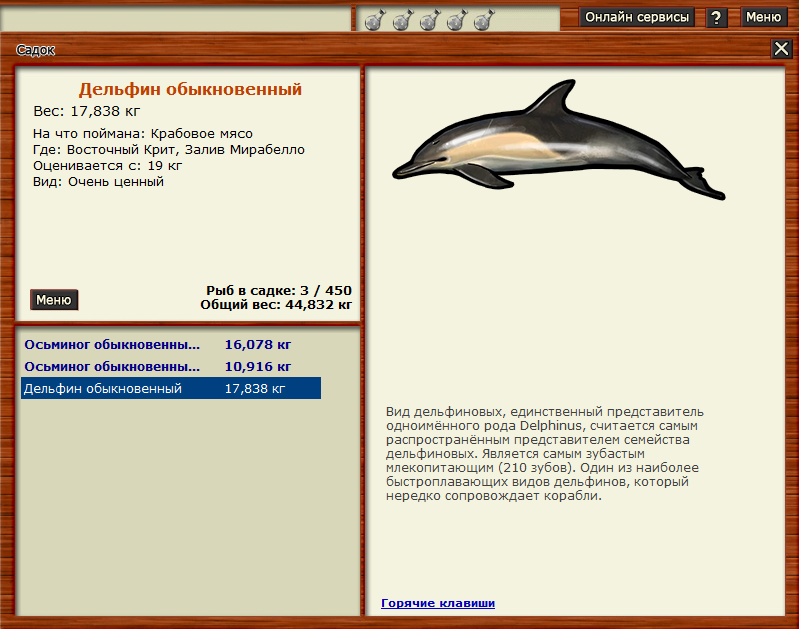Click the Вид: Очень ценный line
Viewport: 799px width, 629px height.
click(98, 182)
